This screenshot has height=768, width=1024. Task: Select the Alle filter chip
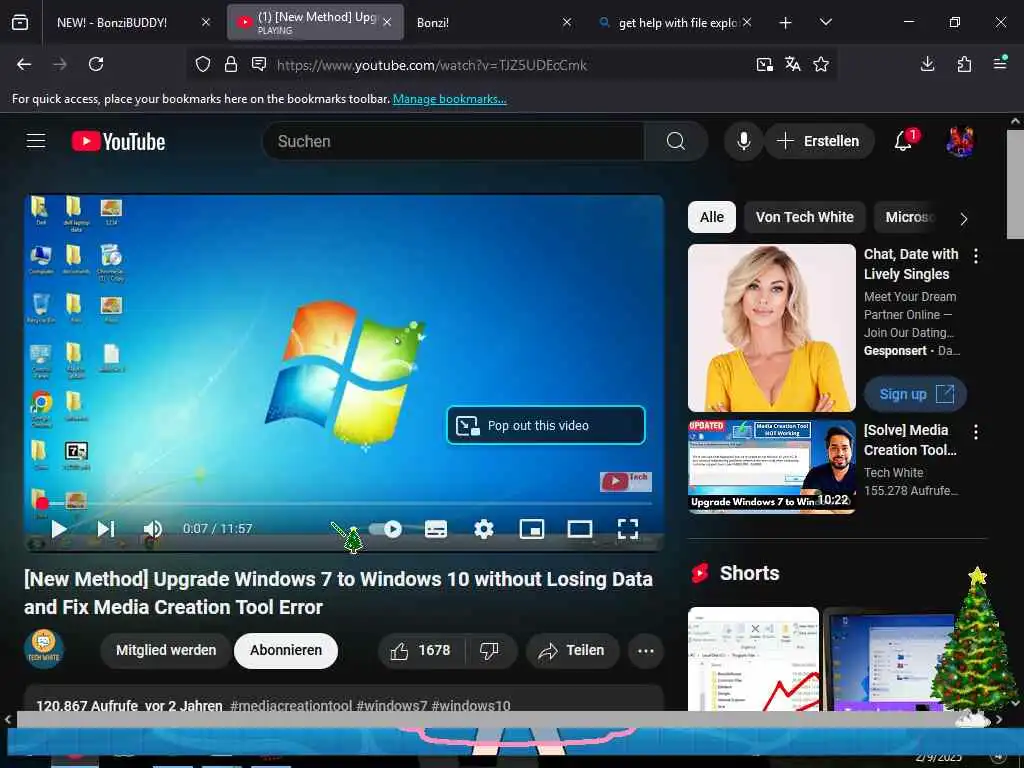711,217
